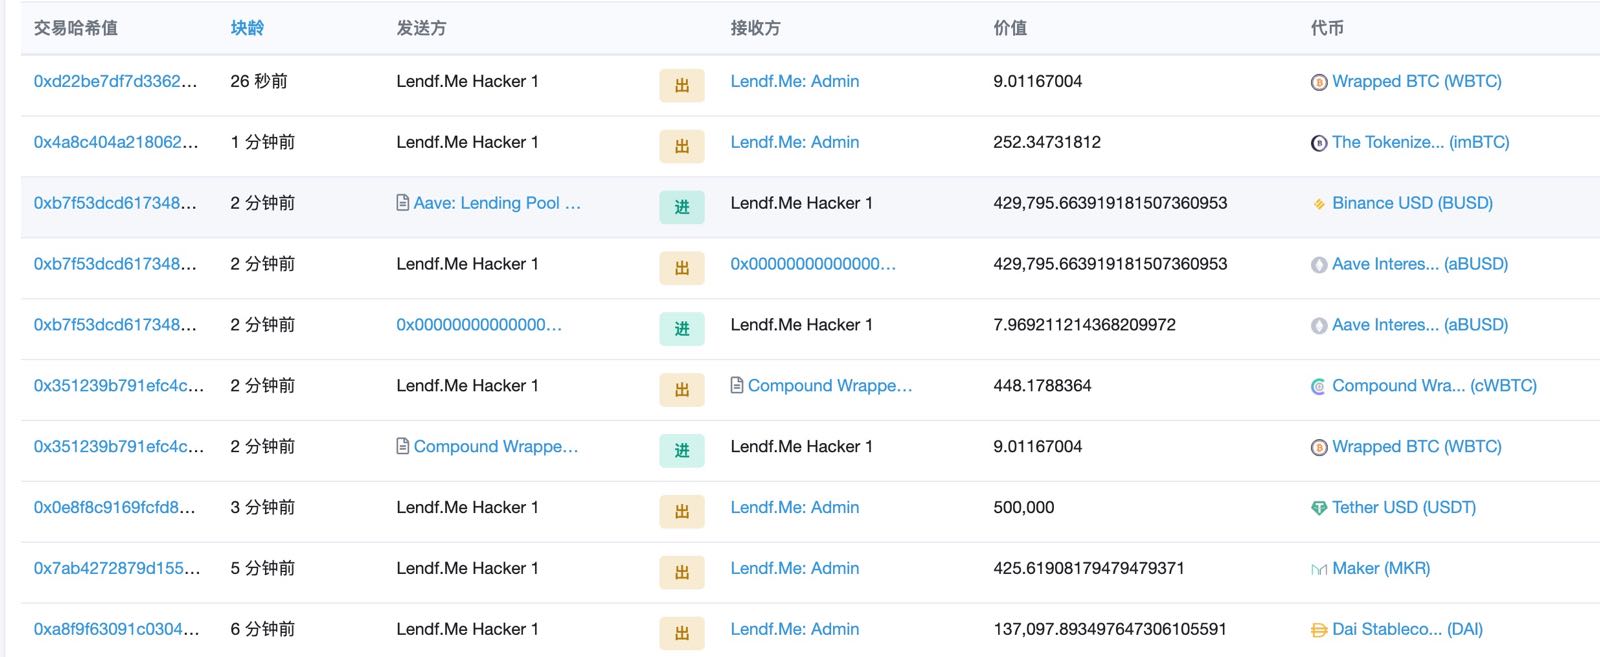
Task: Click the contract icon beside Aave: Lending Pool
Action: [403, 203]
